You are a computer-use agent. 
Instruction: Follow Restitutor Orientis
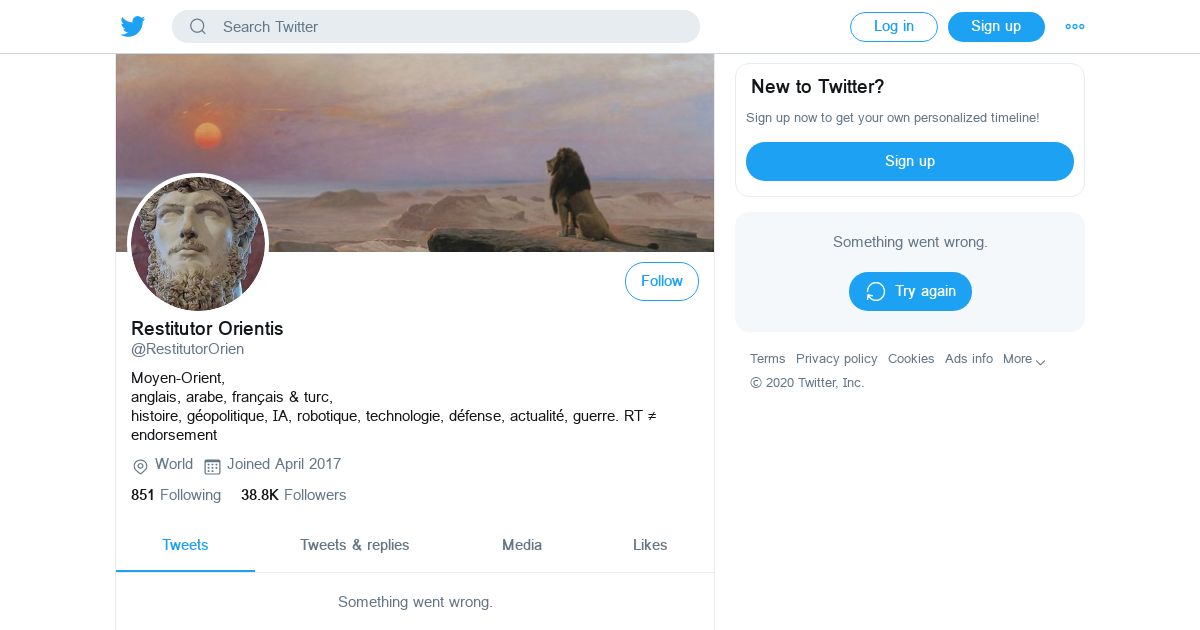point(661,282)
